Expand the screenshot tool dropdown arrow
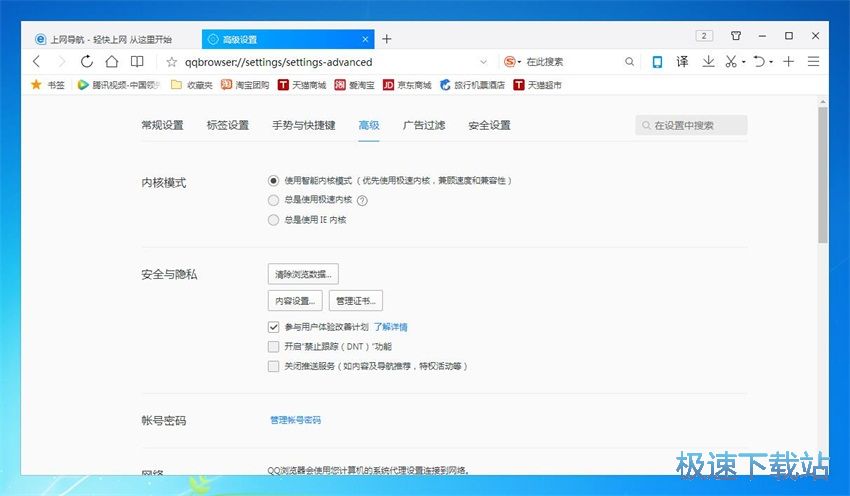850x496 pixels. pyautogui.click(x=744, y=62)
